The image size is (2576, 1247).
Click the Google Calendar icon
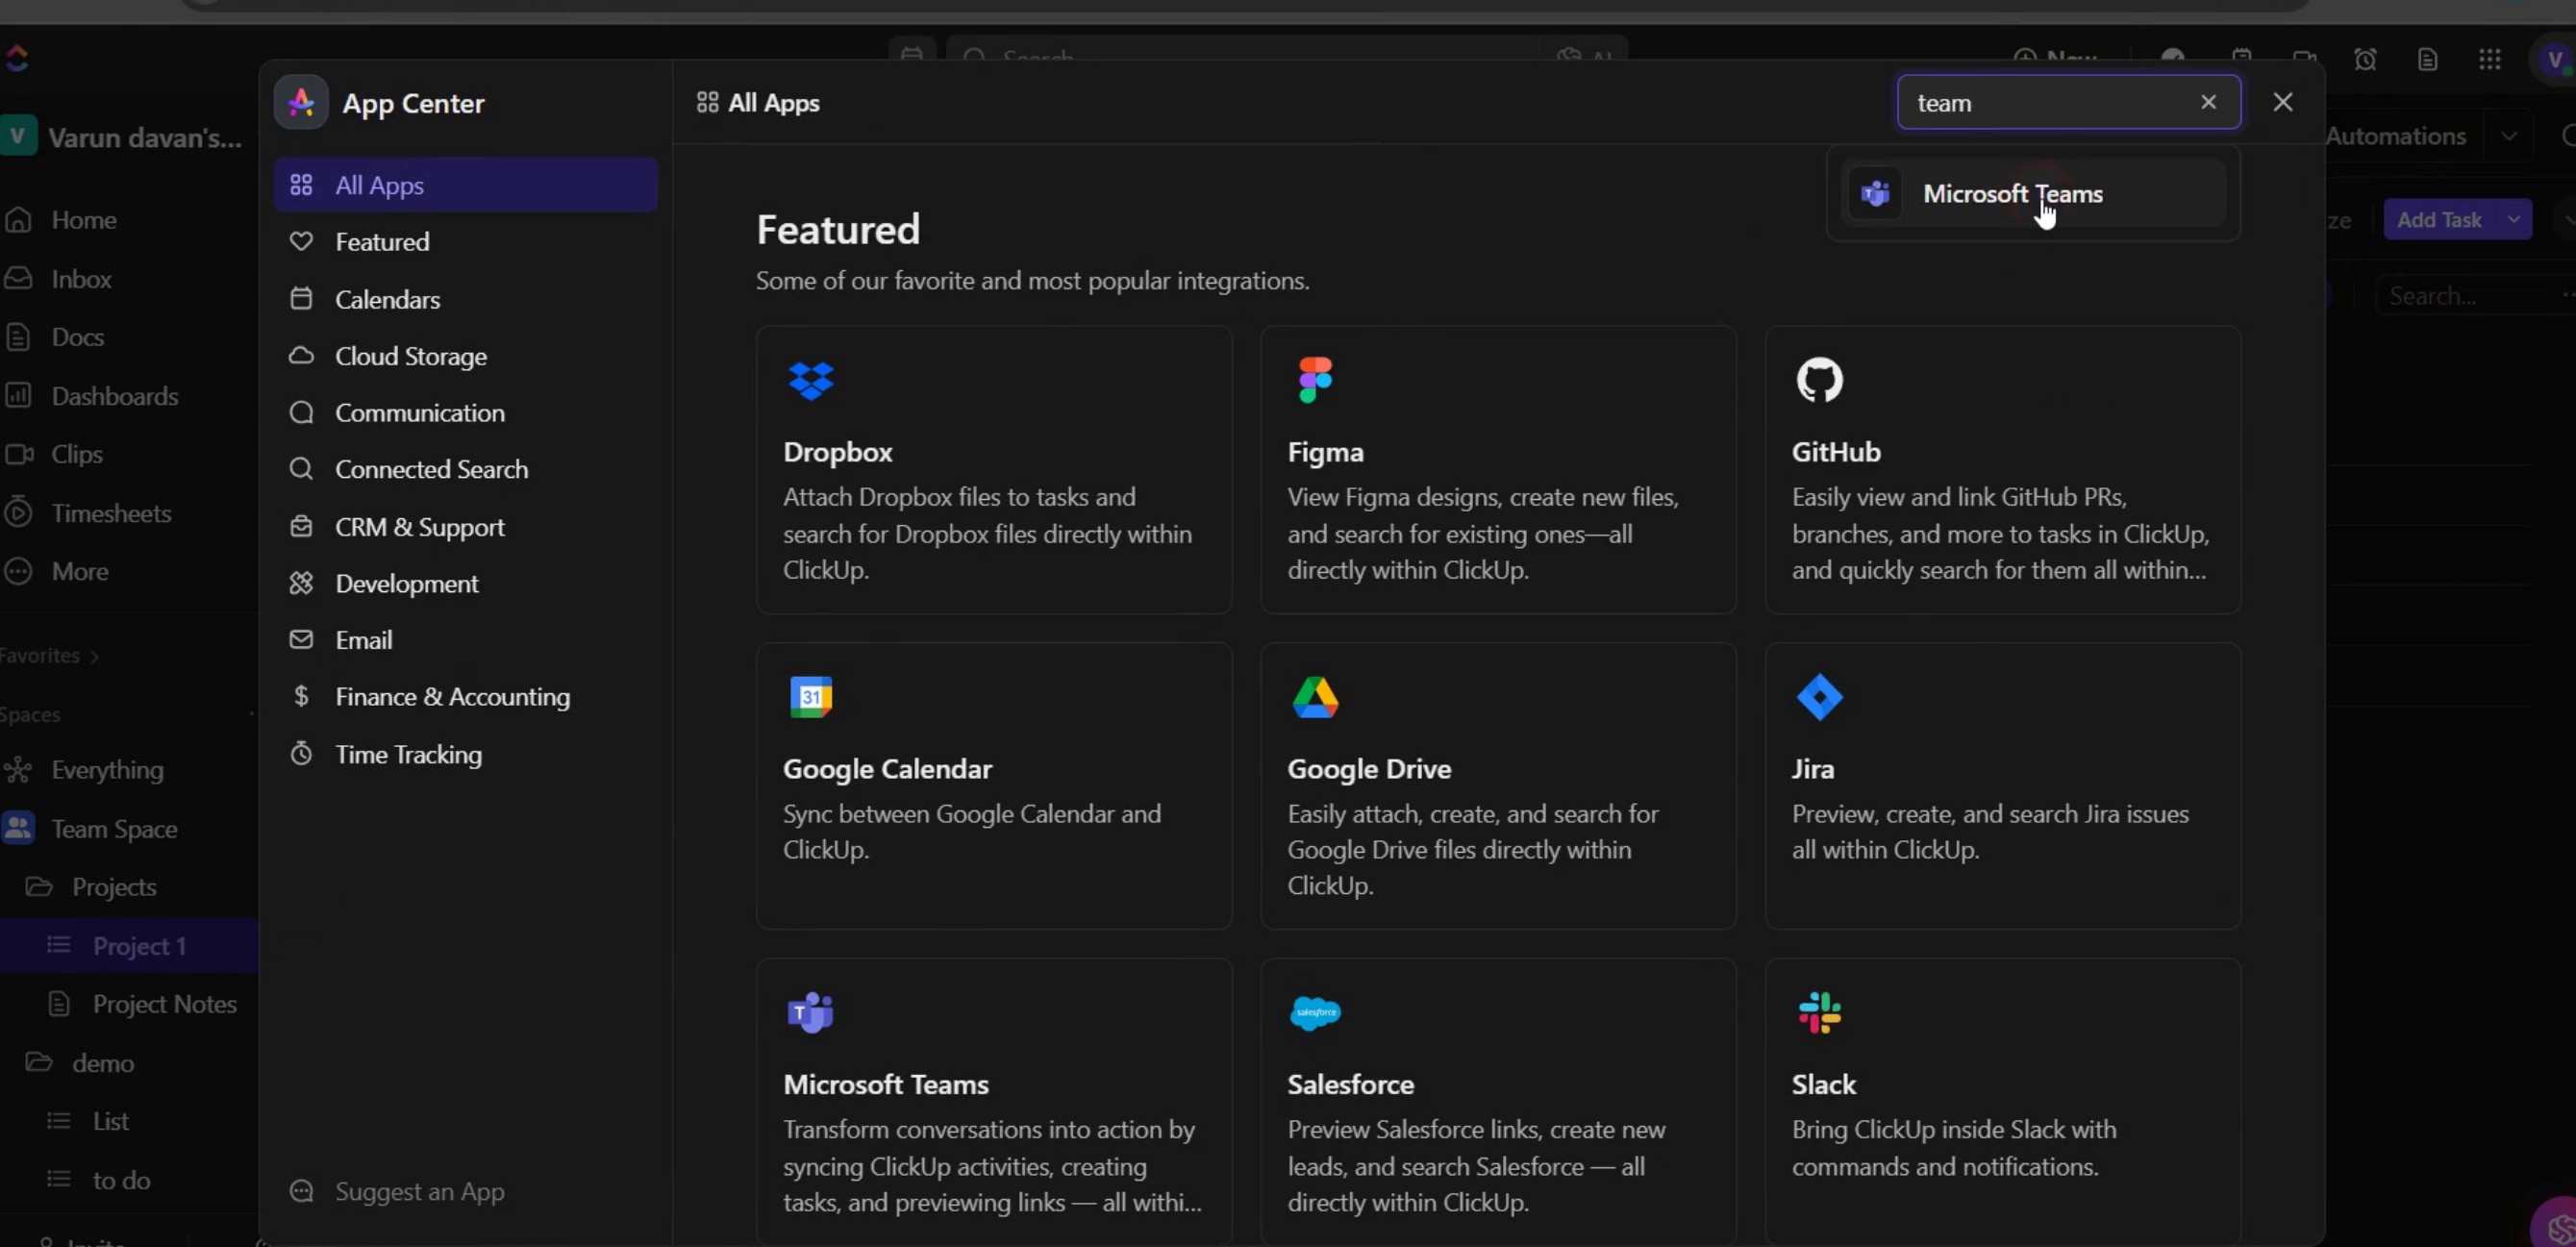(x=810, y=697)
